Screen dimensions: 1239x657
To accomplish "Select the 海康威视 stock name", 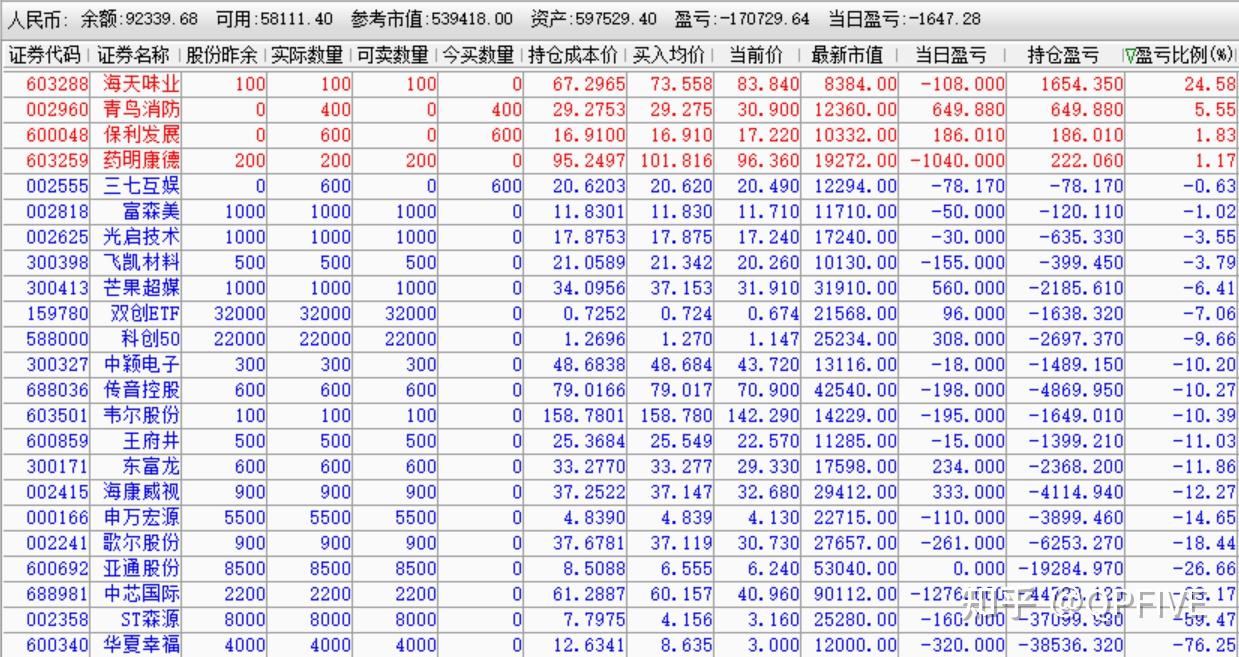I will (142, 492).
